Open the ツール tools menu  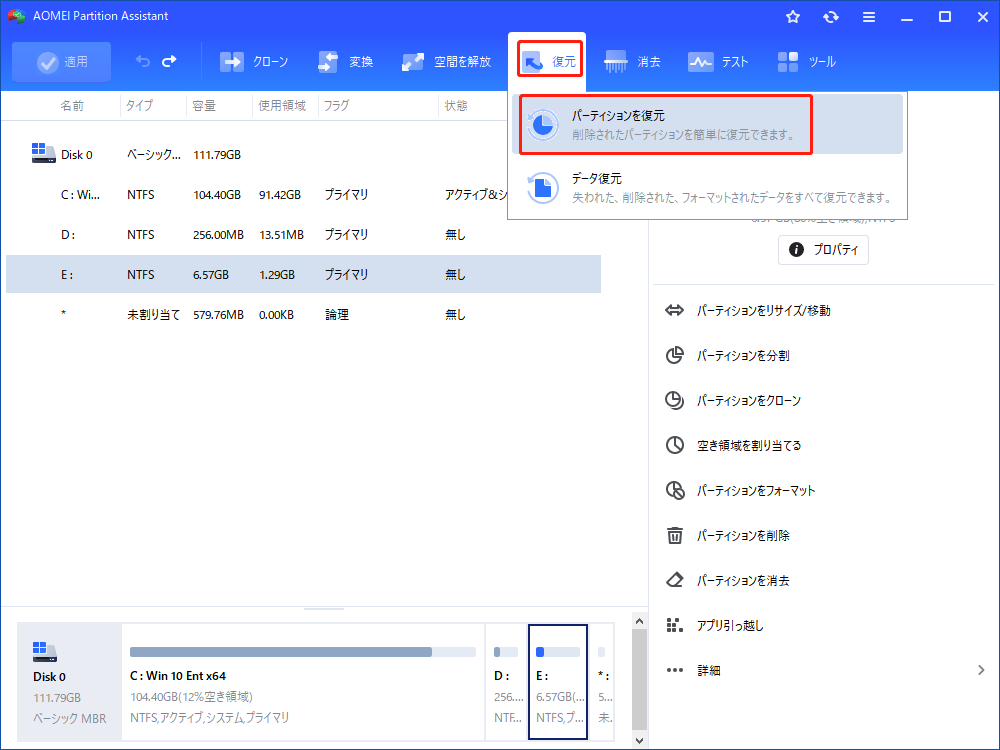pos(806,62)
